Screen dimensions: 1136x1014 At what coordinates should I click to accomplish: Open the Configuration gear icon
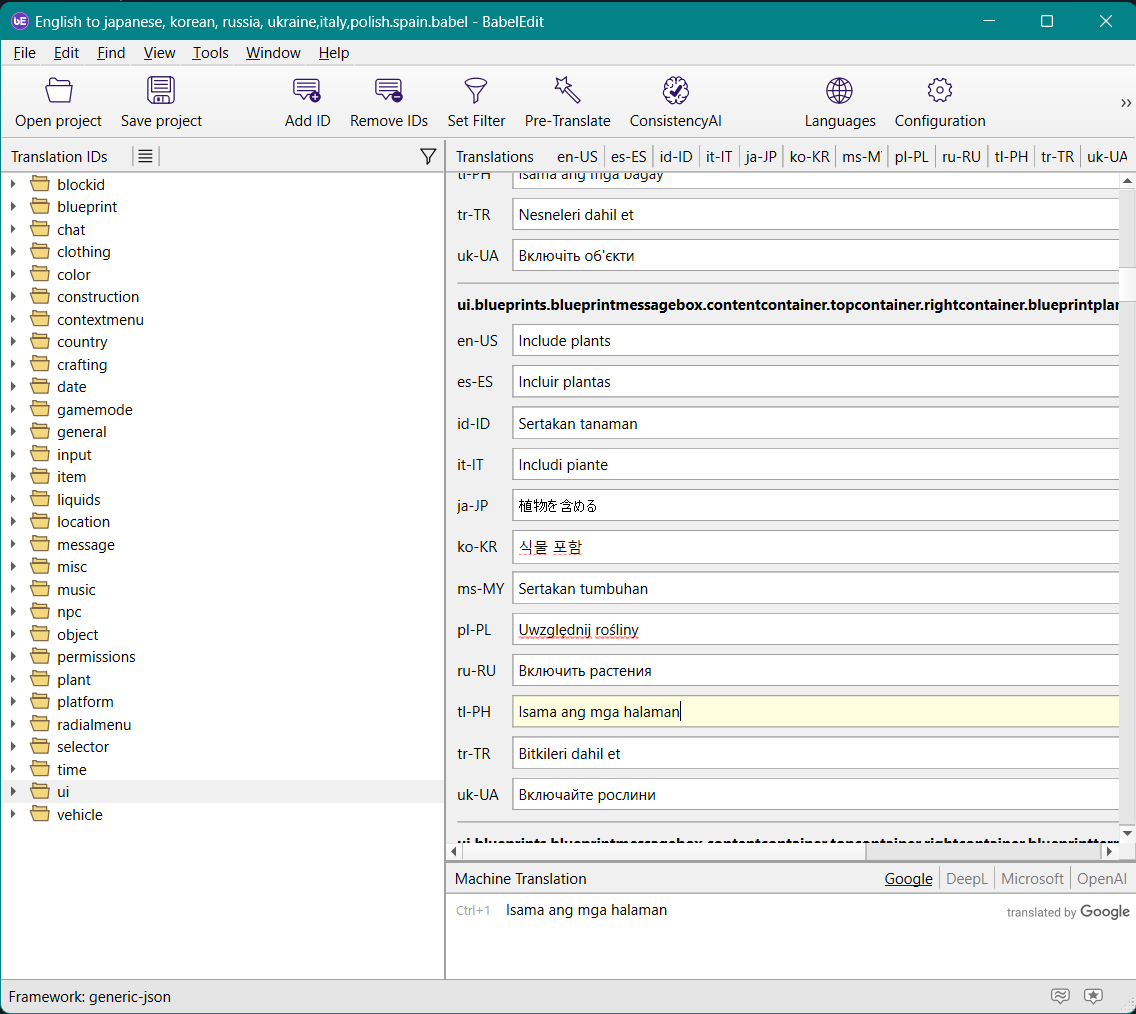(x=939, y=91)
